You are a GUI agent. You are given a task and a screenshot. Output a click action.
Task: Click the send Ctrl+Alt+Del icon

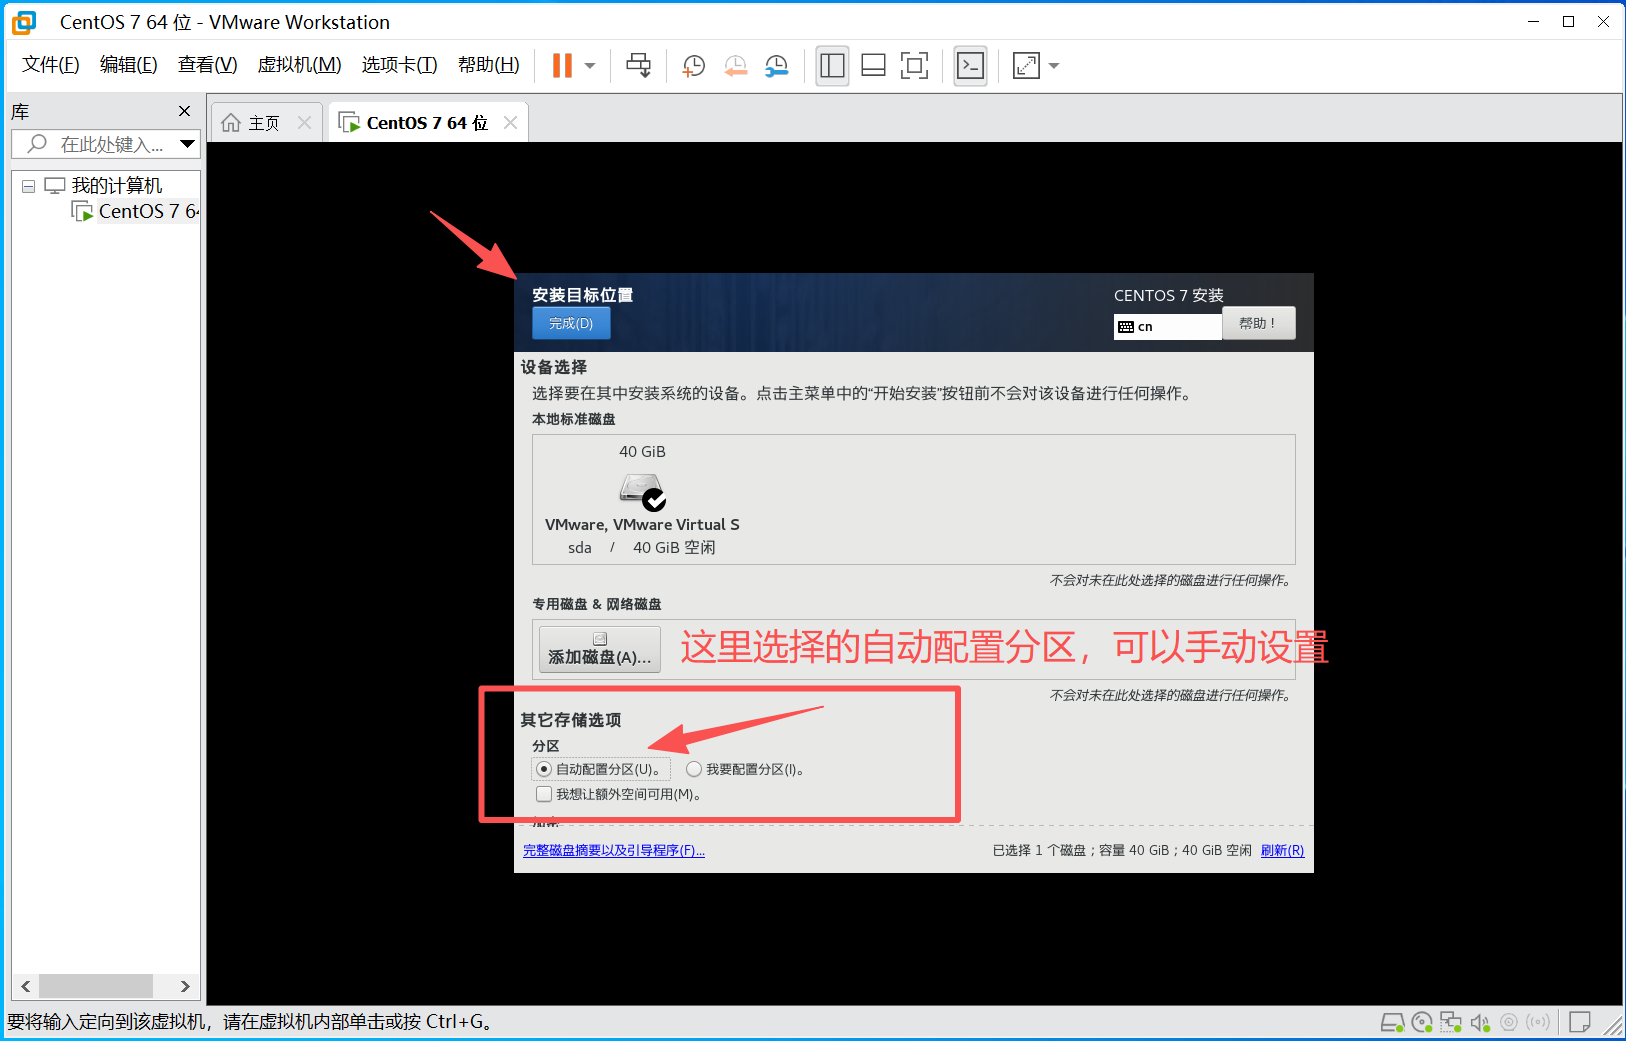pos(638,66)
